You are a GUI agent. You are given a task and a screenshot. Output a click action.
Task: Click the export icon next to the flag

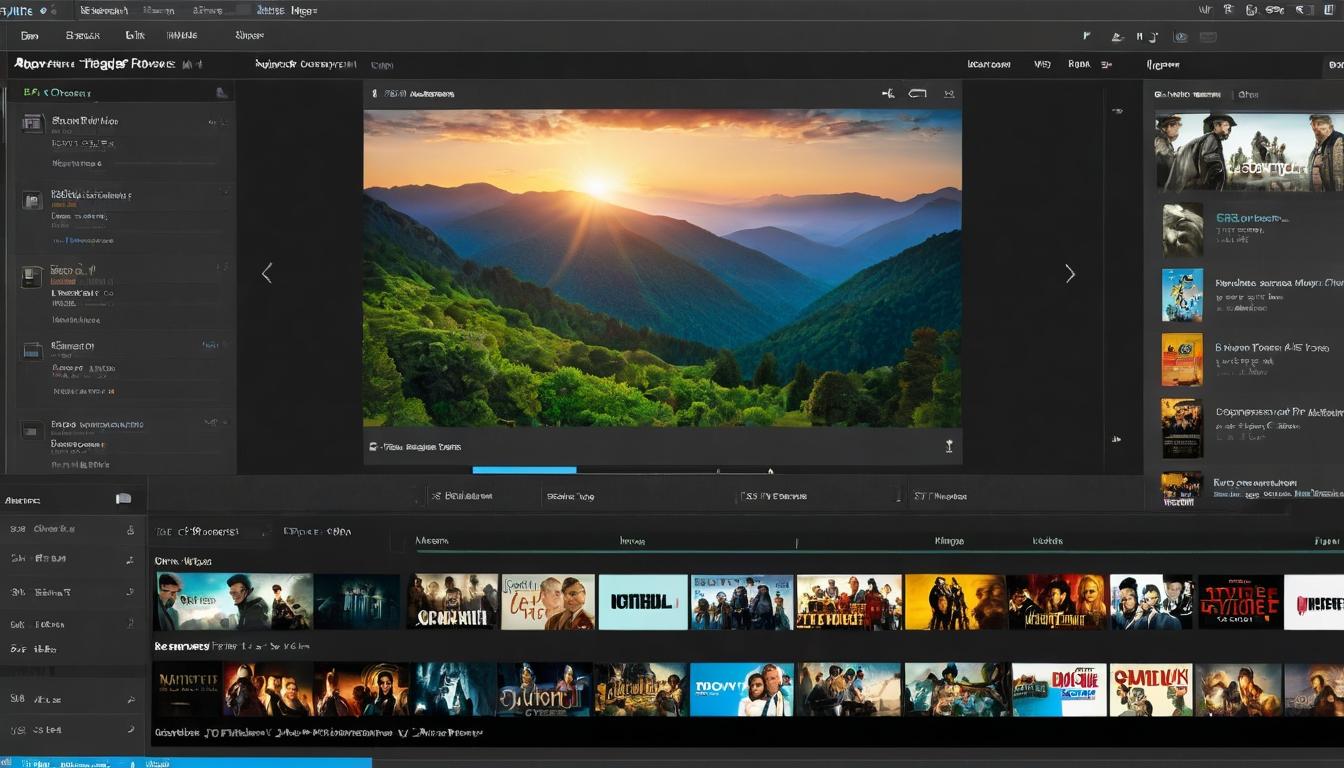(x=1117, y=36)
